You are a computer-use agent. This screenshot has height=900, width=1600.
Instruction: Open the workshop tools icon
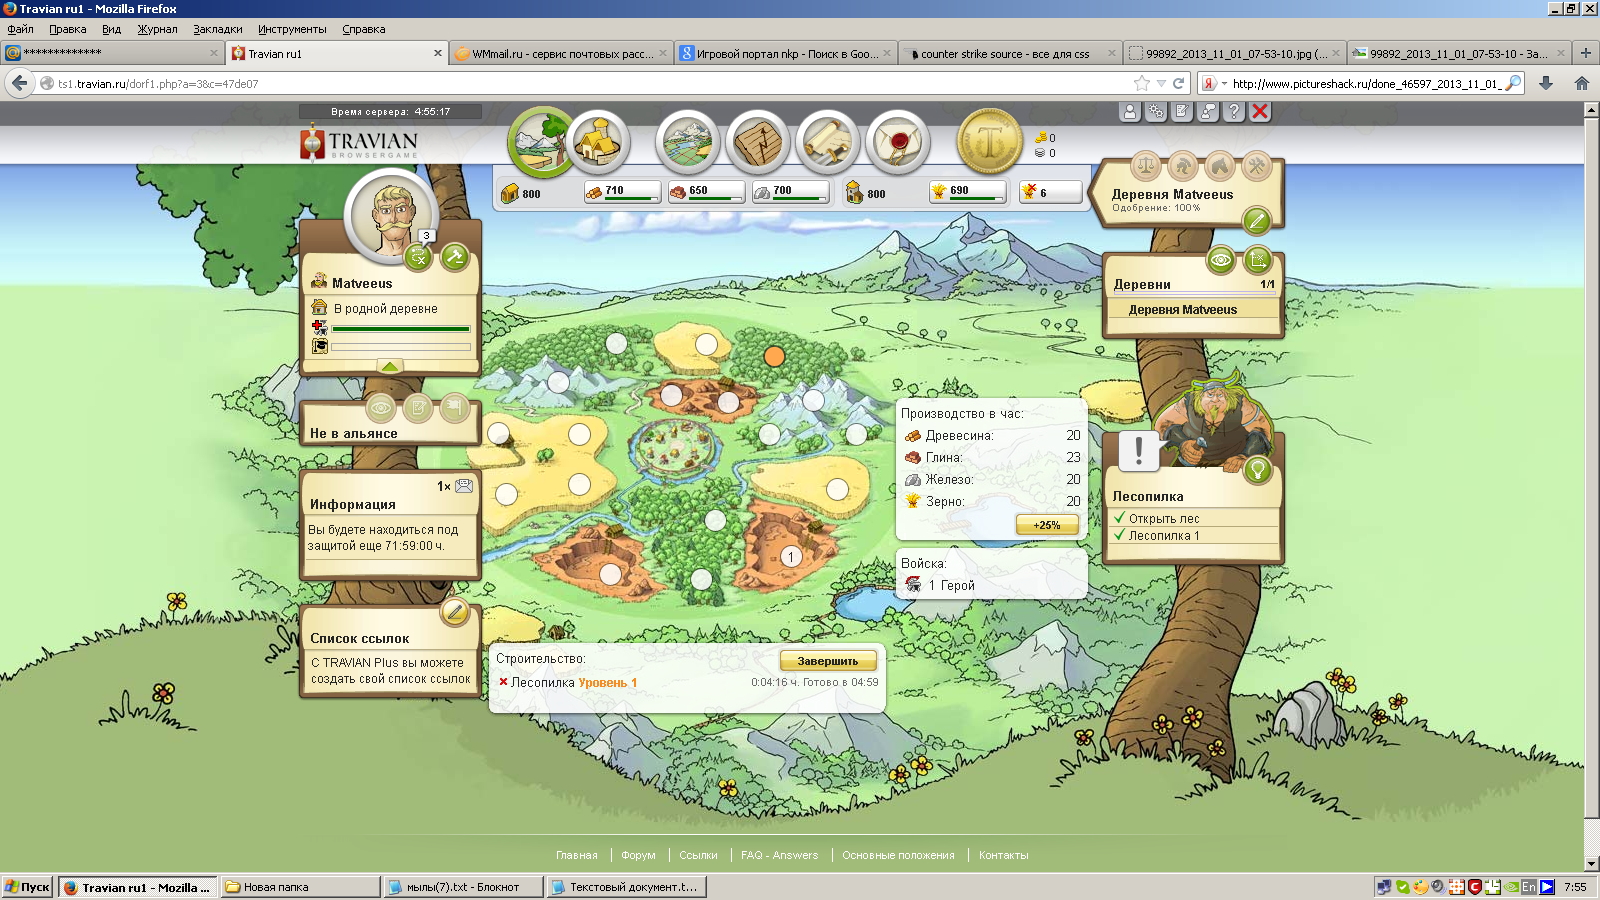point(1257,166)
